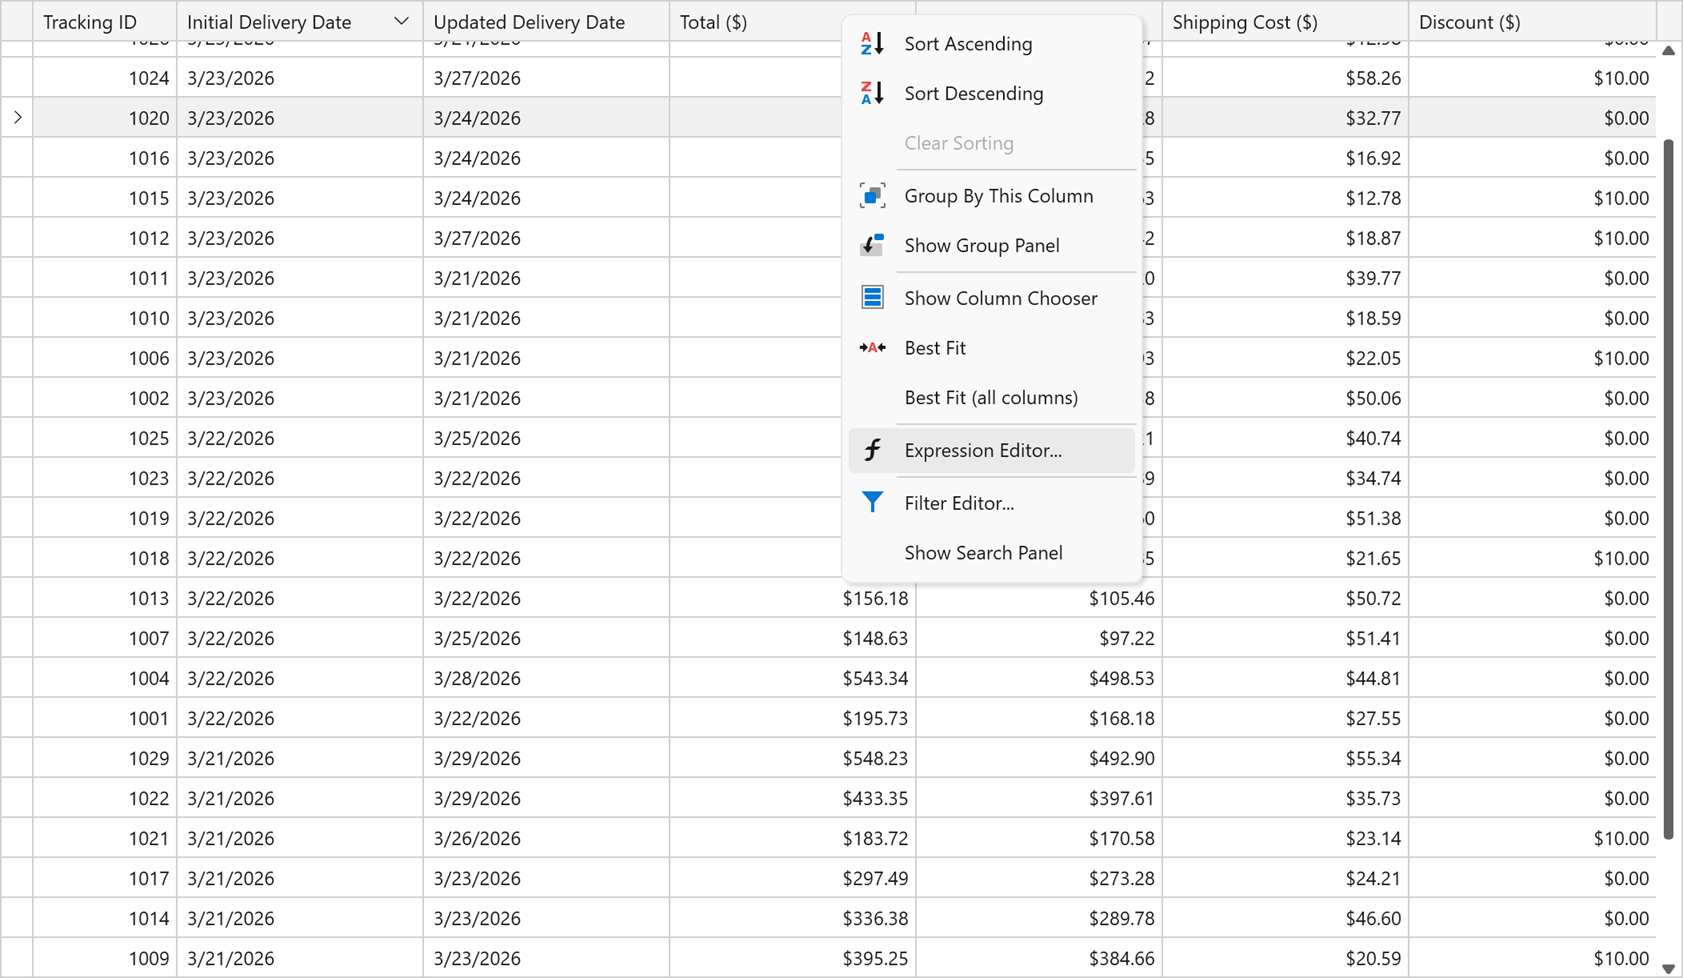Select Tracking ID cell 1015
The height and width of the screenshot is (978, 1683).
(x=105, y=198)
